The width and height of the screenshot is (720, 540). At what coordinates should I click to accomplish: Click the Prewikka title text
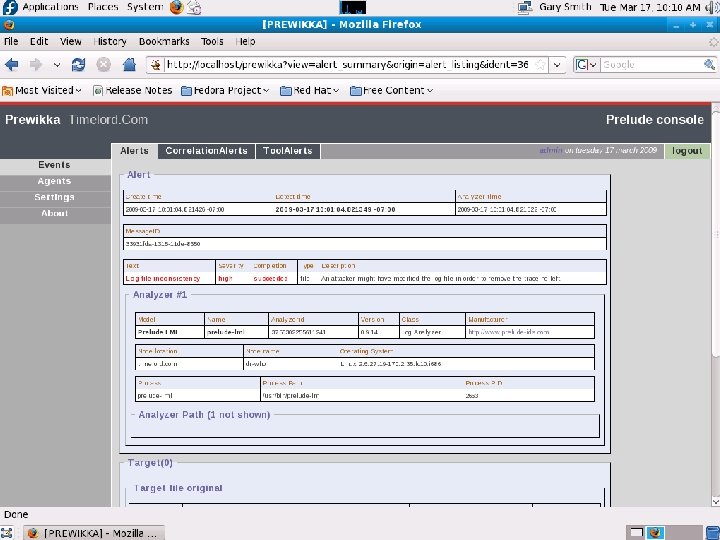[33, 120]
